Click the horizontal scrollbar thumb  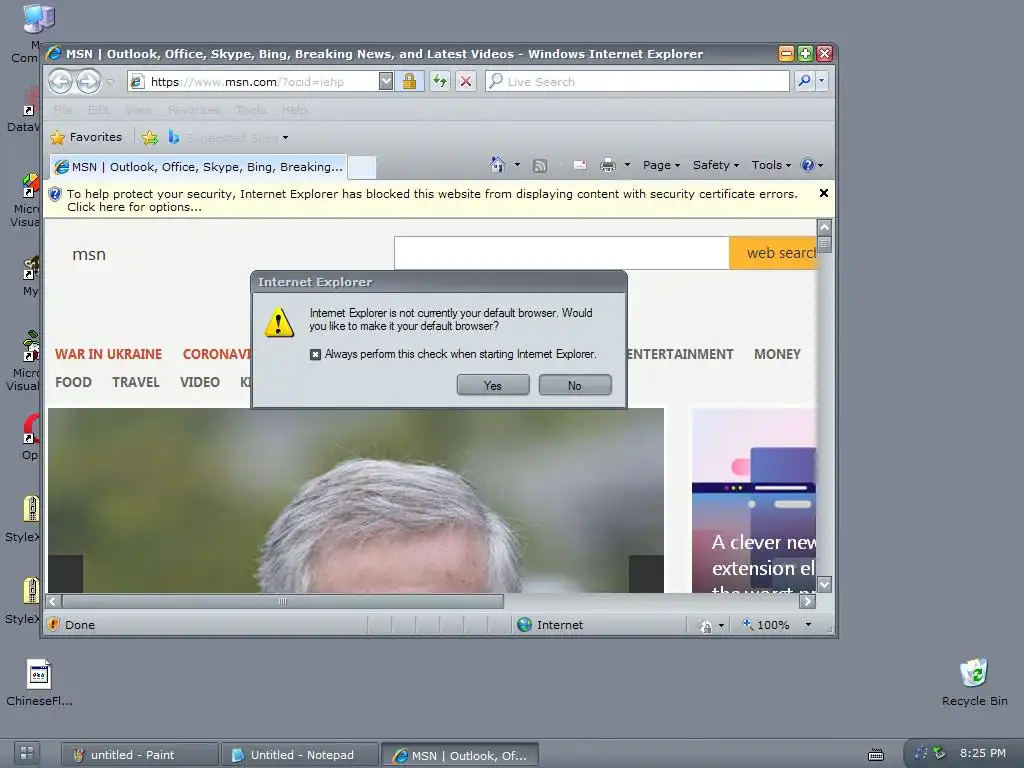tap(283, 601)
